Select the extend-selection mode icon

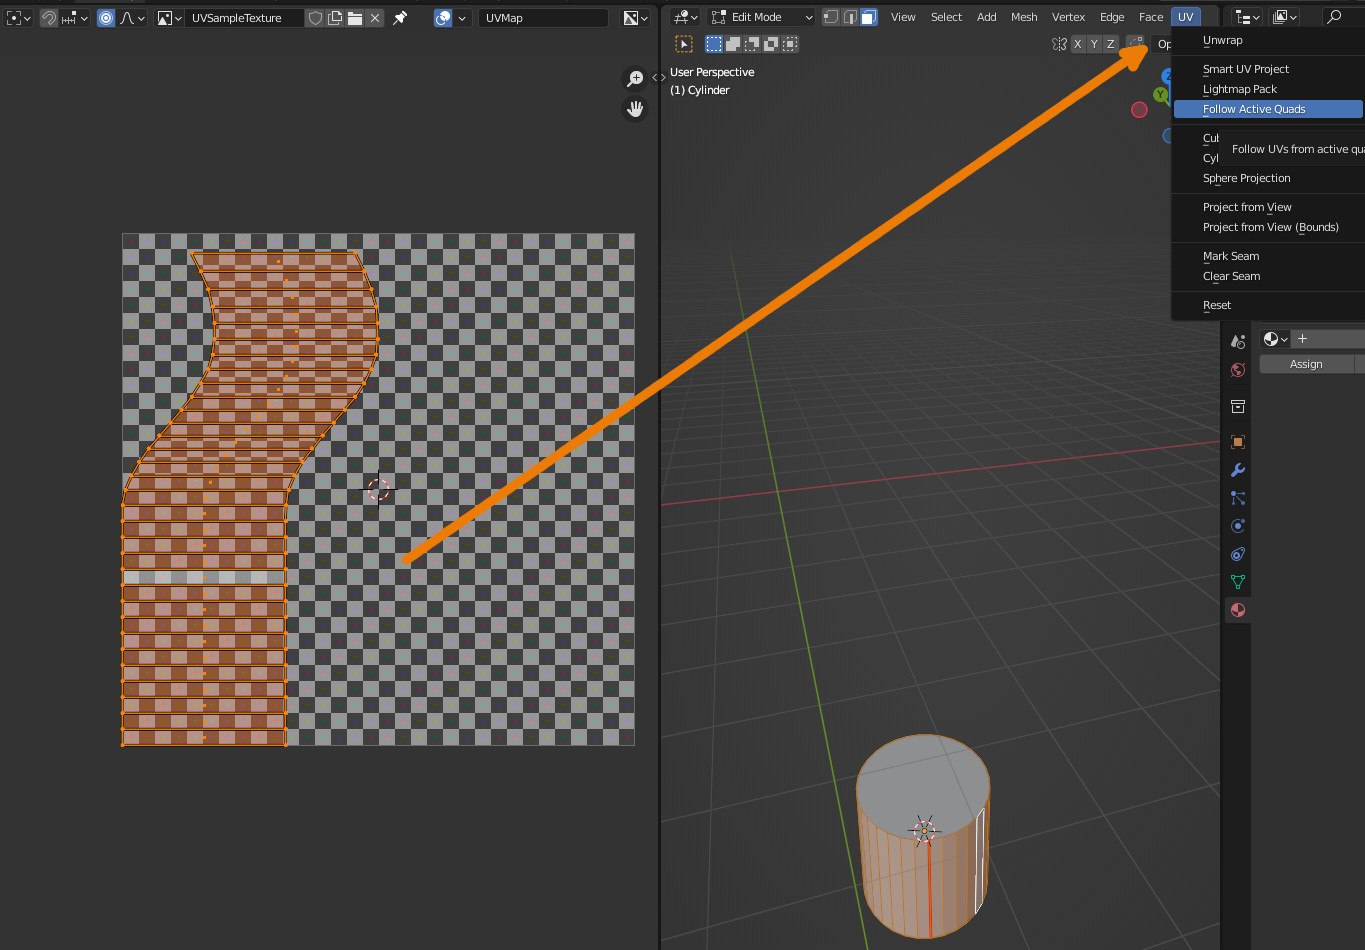(x=733, y=44)
